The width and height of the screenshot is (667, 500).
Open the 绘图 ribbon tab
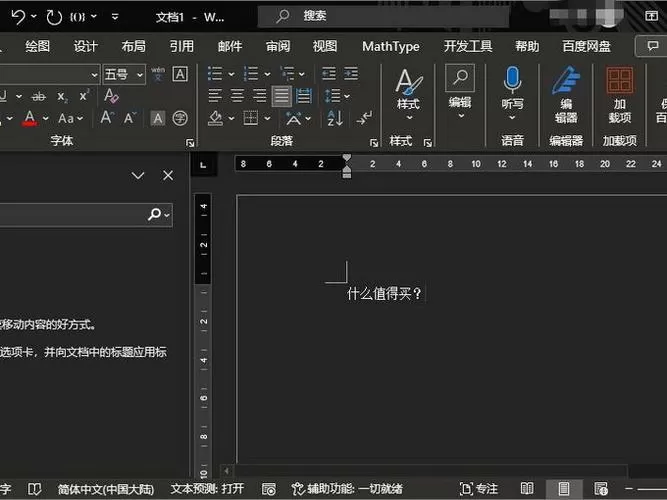click(37, 46)
